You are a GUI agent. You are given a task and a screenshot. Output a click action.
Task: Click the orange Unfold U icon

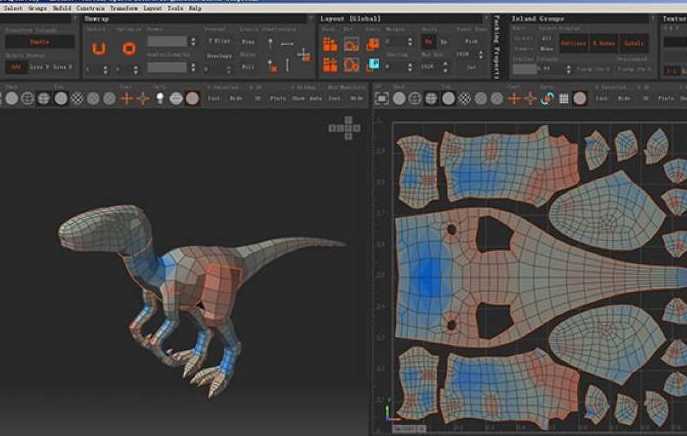click(x=99, y=48)
